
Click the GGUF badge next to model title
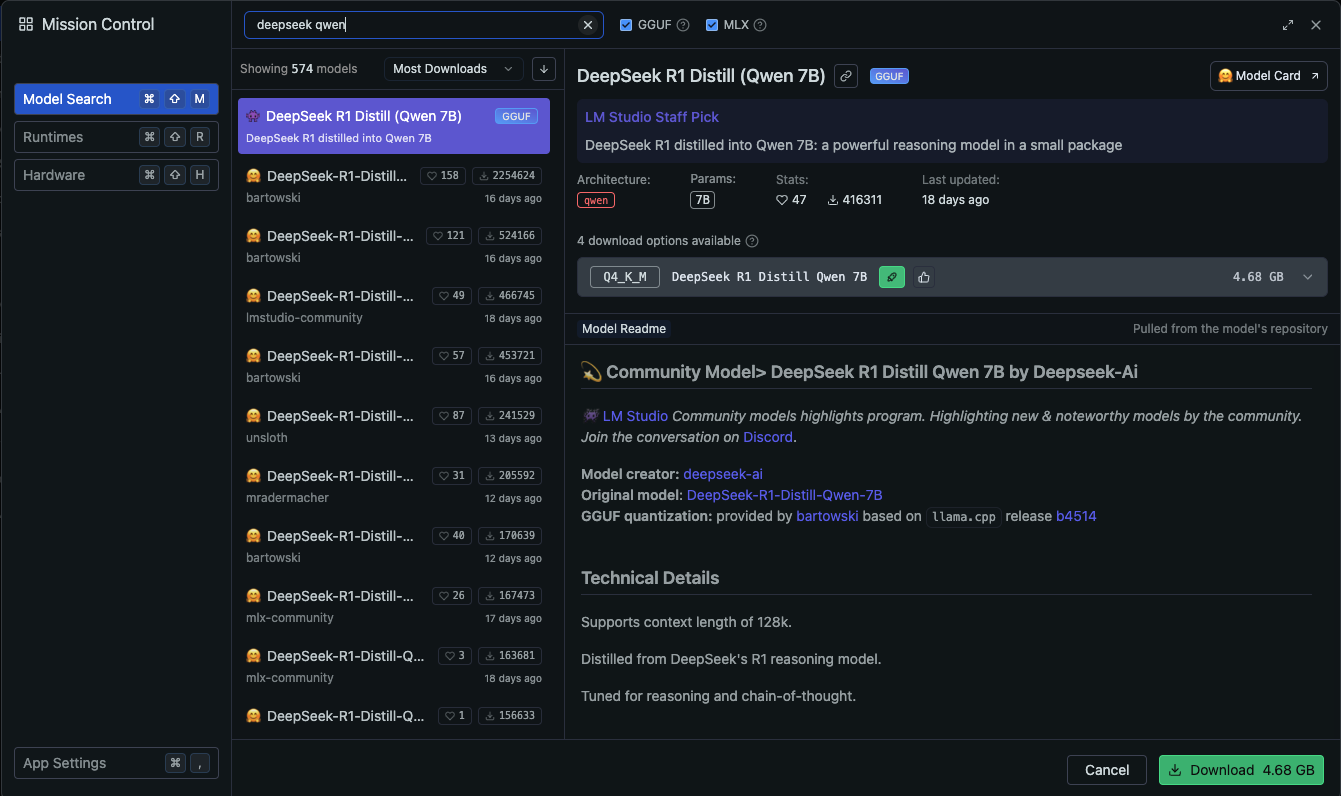point(889,76)
